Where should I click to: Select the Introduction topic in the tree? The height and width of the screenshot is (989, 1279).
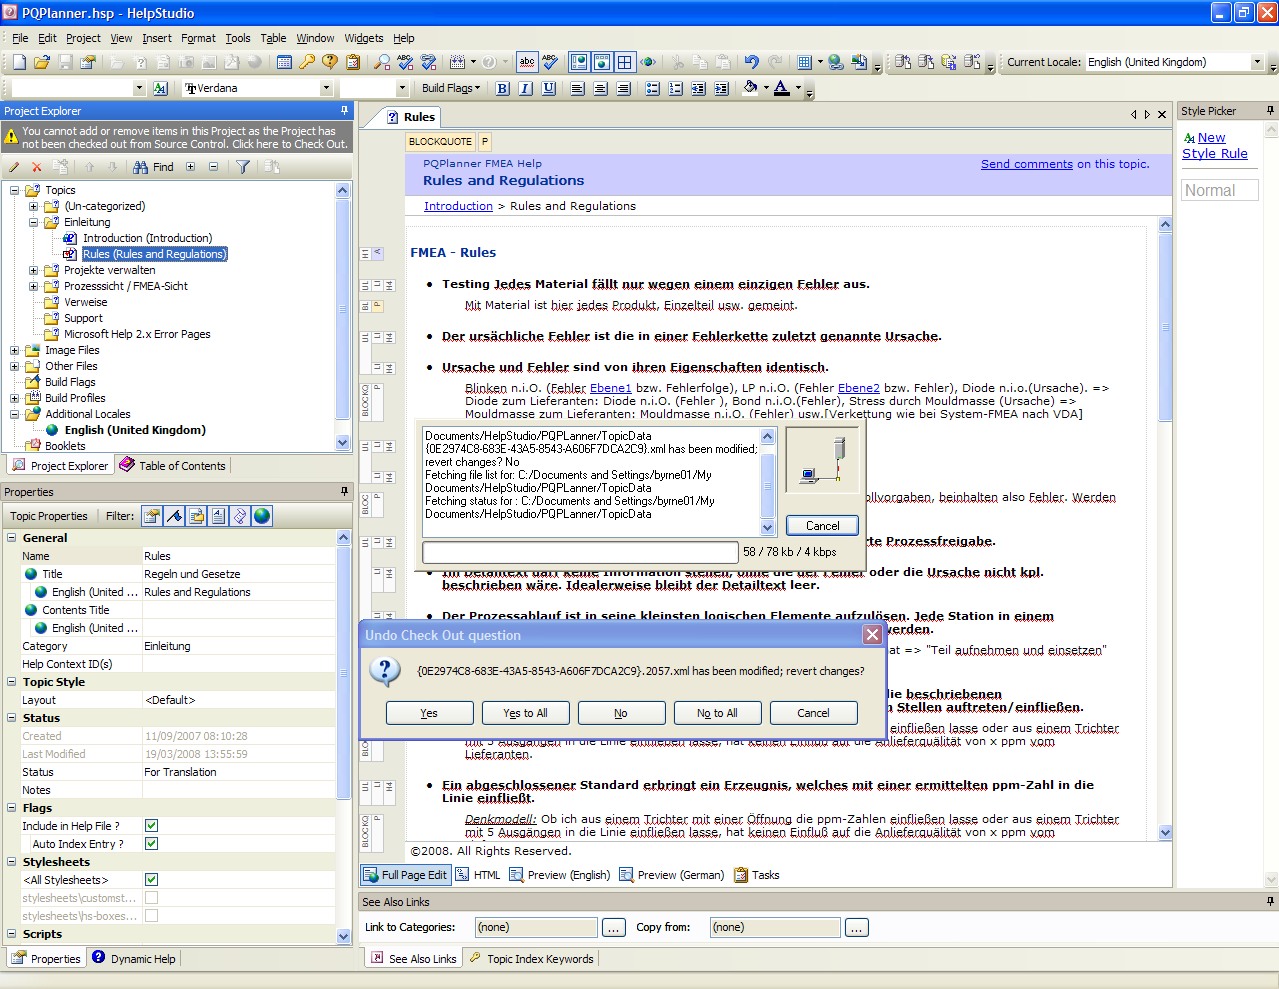[147, 238]
